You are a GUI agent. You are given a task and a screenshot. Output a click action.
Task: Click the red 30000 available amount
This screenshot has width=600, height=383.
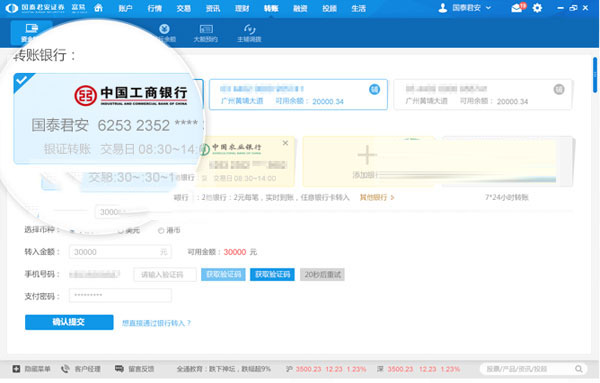235,252
